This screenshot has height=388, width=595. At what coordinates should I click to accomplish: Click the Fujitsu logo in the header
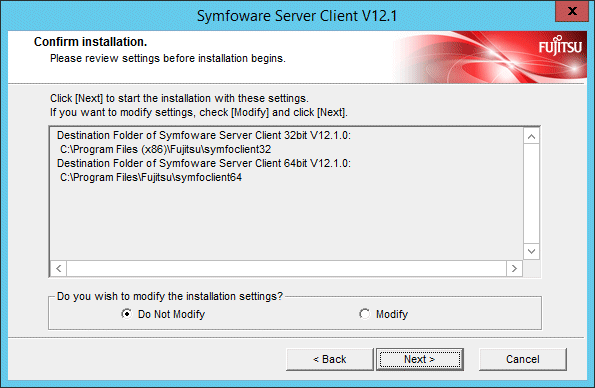(x=560, y=46)
